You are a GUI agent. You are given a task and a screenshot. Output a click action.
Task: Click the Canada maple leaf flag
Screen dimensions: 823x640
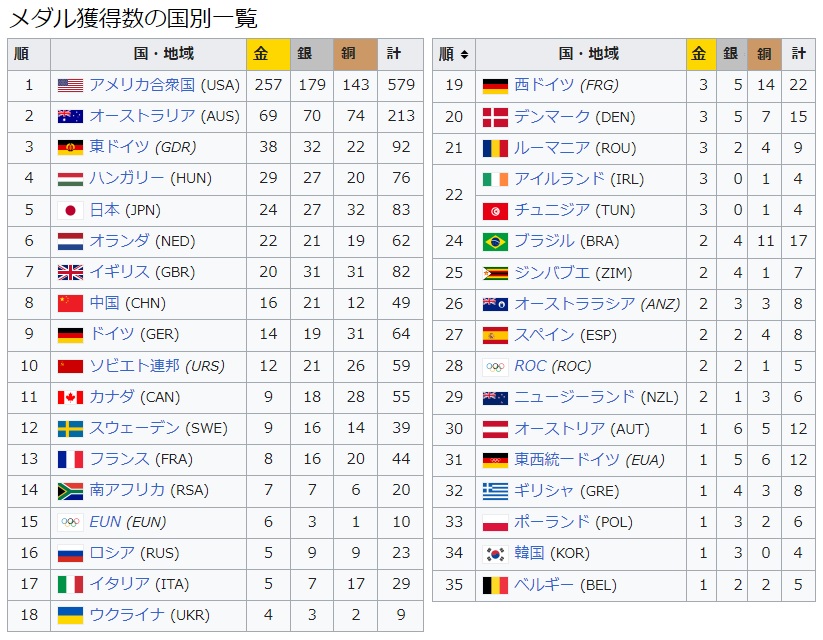[x=70, y=397]
